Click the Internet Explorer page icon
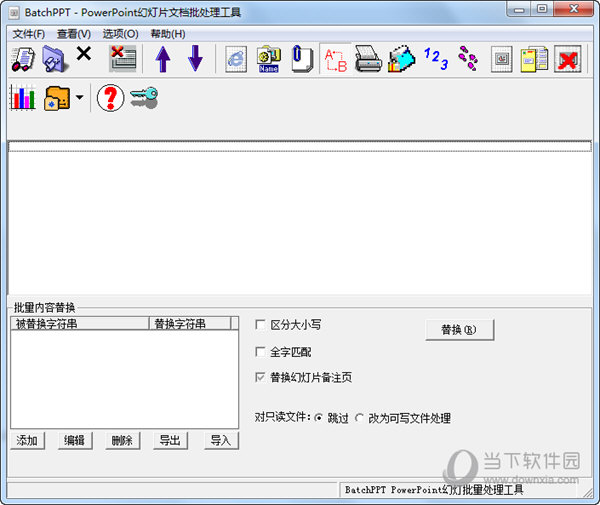This screenshot has height=505, width=600. 236,59
